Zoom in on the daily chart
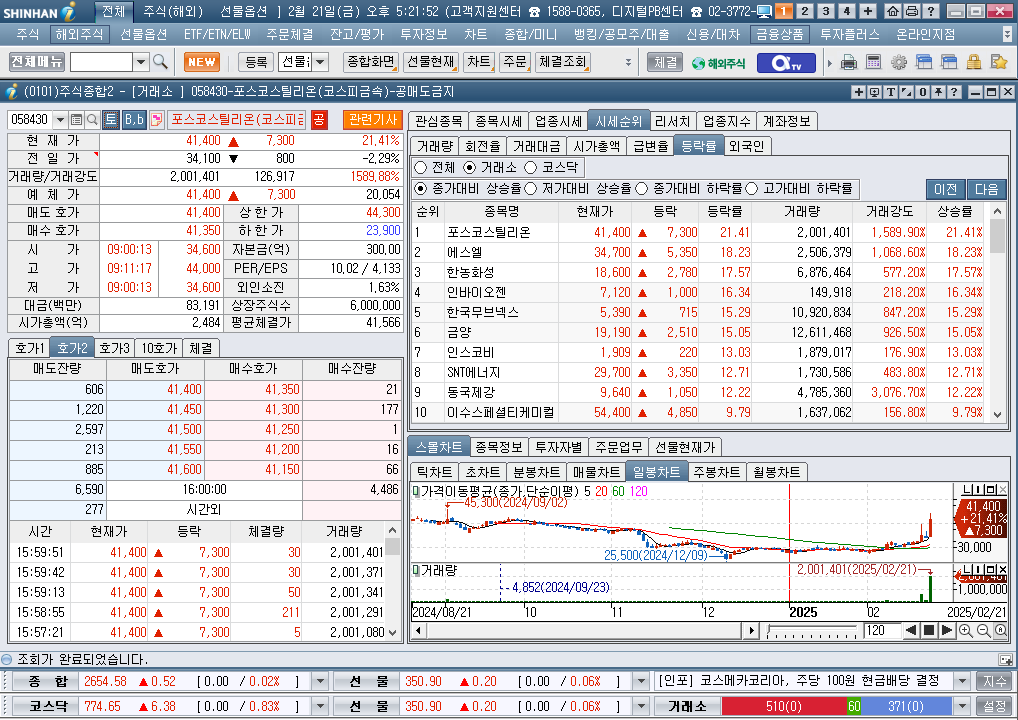 [965, 630]
